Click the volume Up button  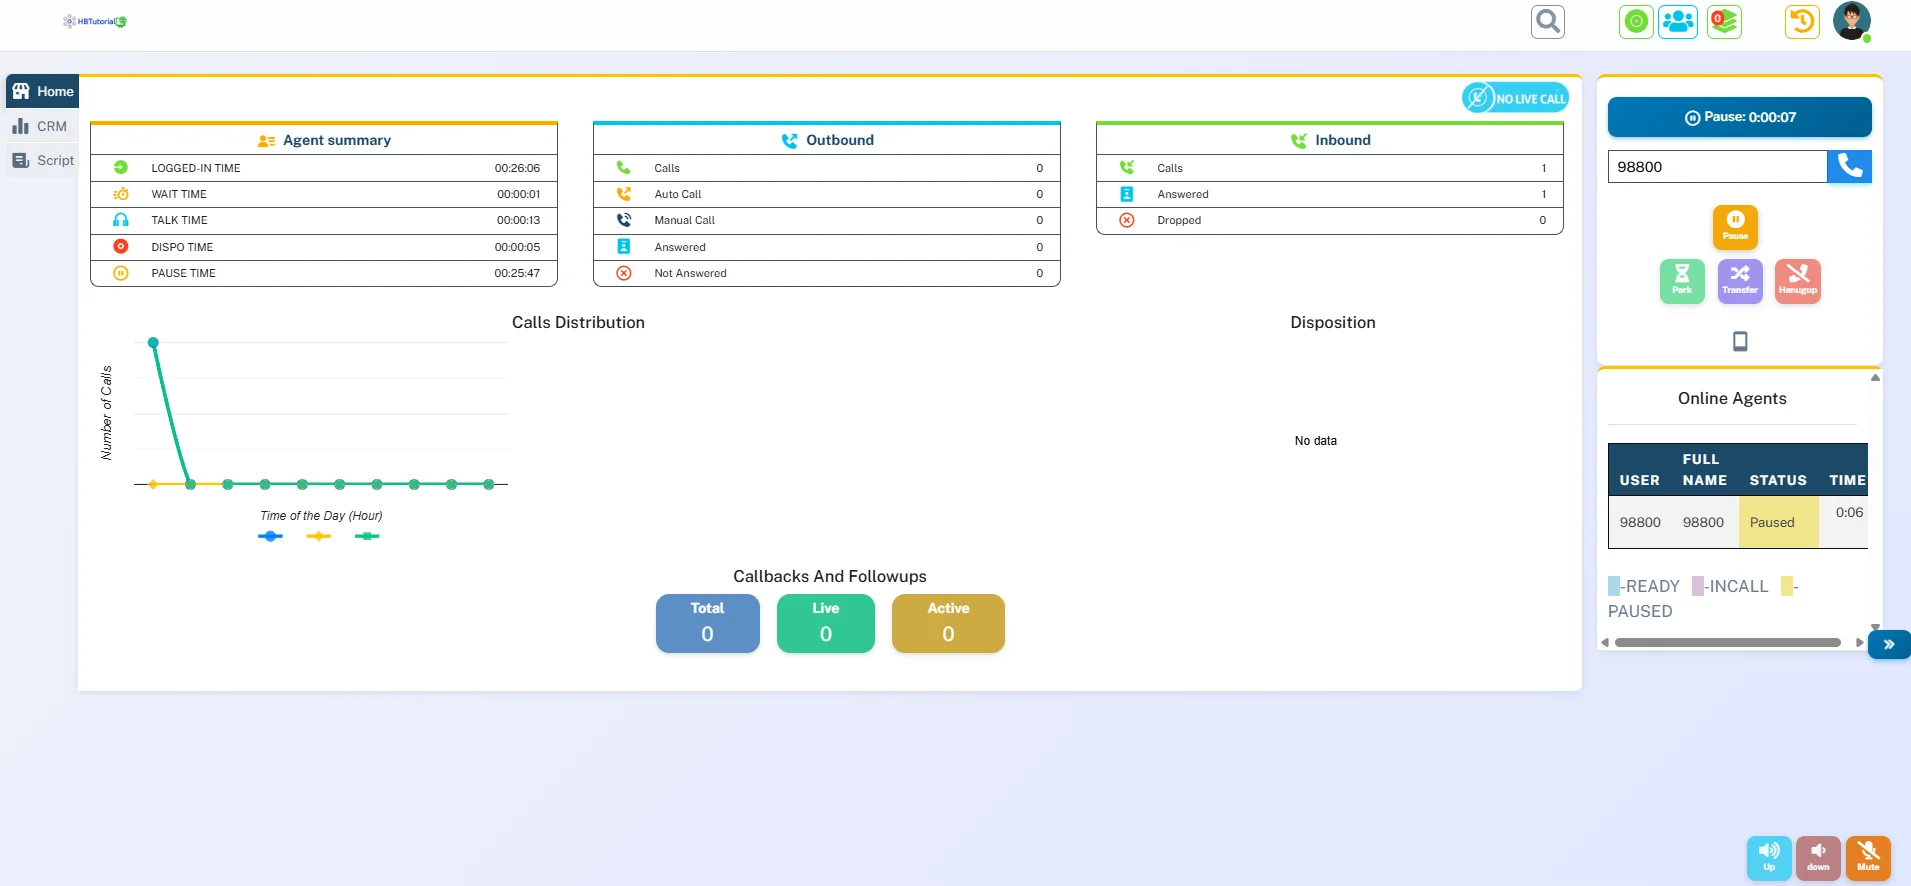pyautogui.click(x=1769, y=857)
